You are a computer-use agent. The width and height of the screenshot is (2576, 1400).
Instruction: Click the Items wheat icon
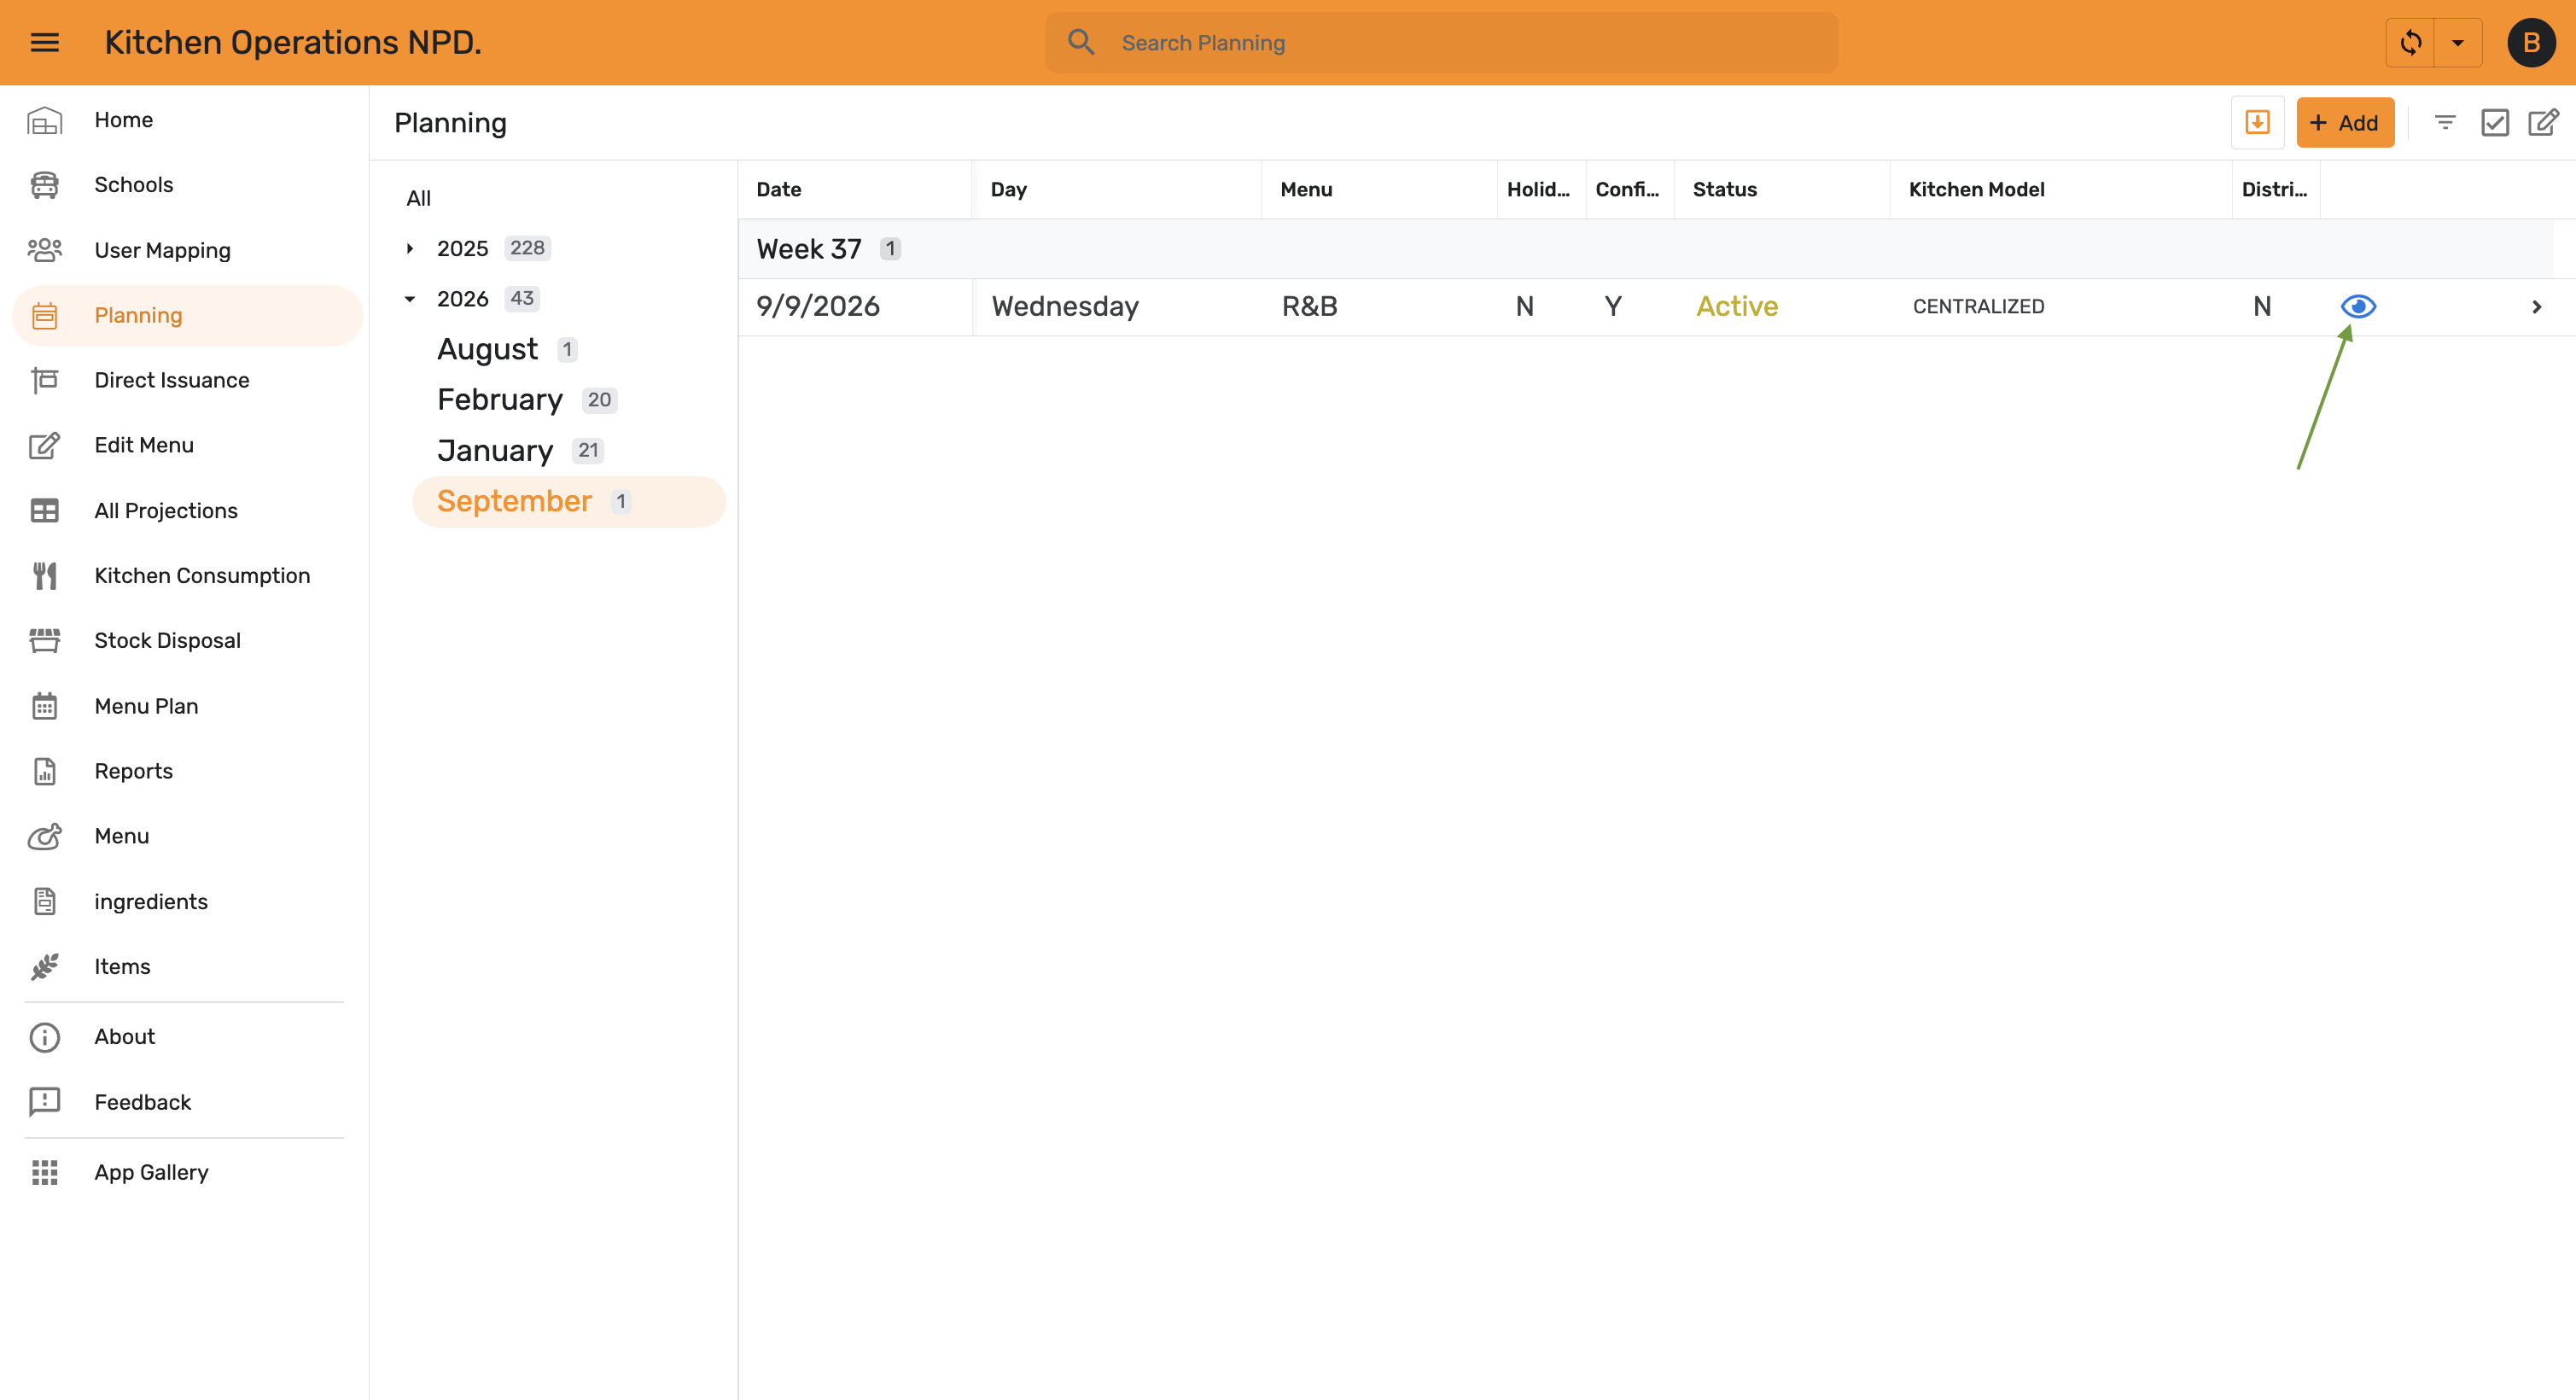tap(44, 966)
